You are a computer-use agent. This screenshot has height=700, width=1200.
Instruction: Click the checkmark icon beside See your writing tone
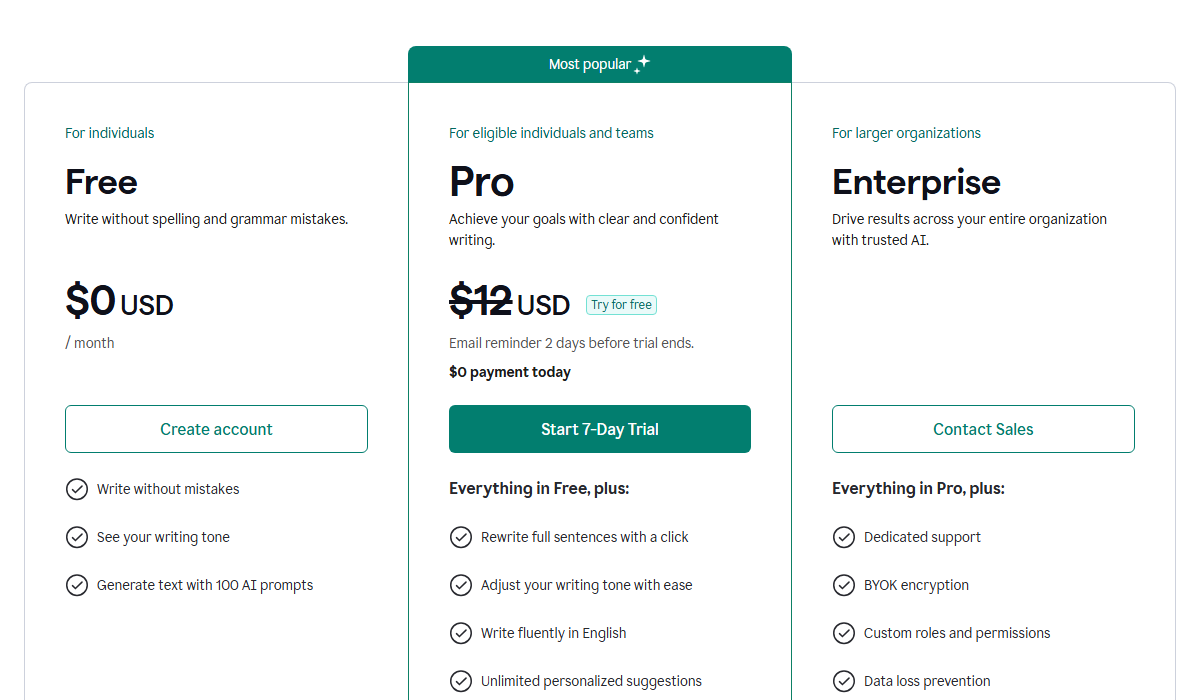click(77, 537)
